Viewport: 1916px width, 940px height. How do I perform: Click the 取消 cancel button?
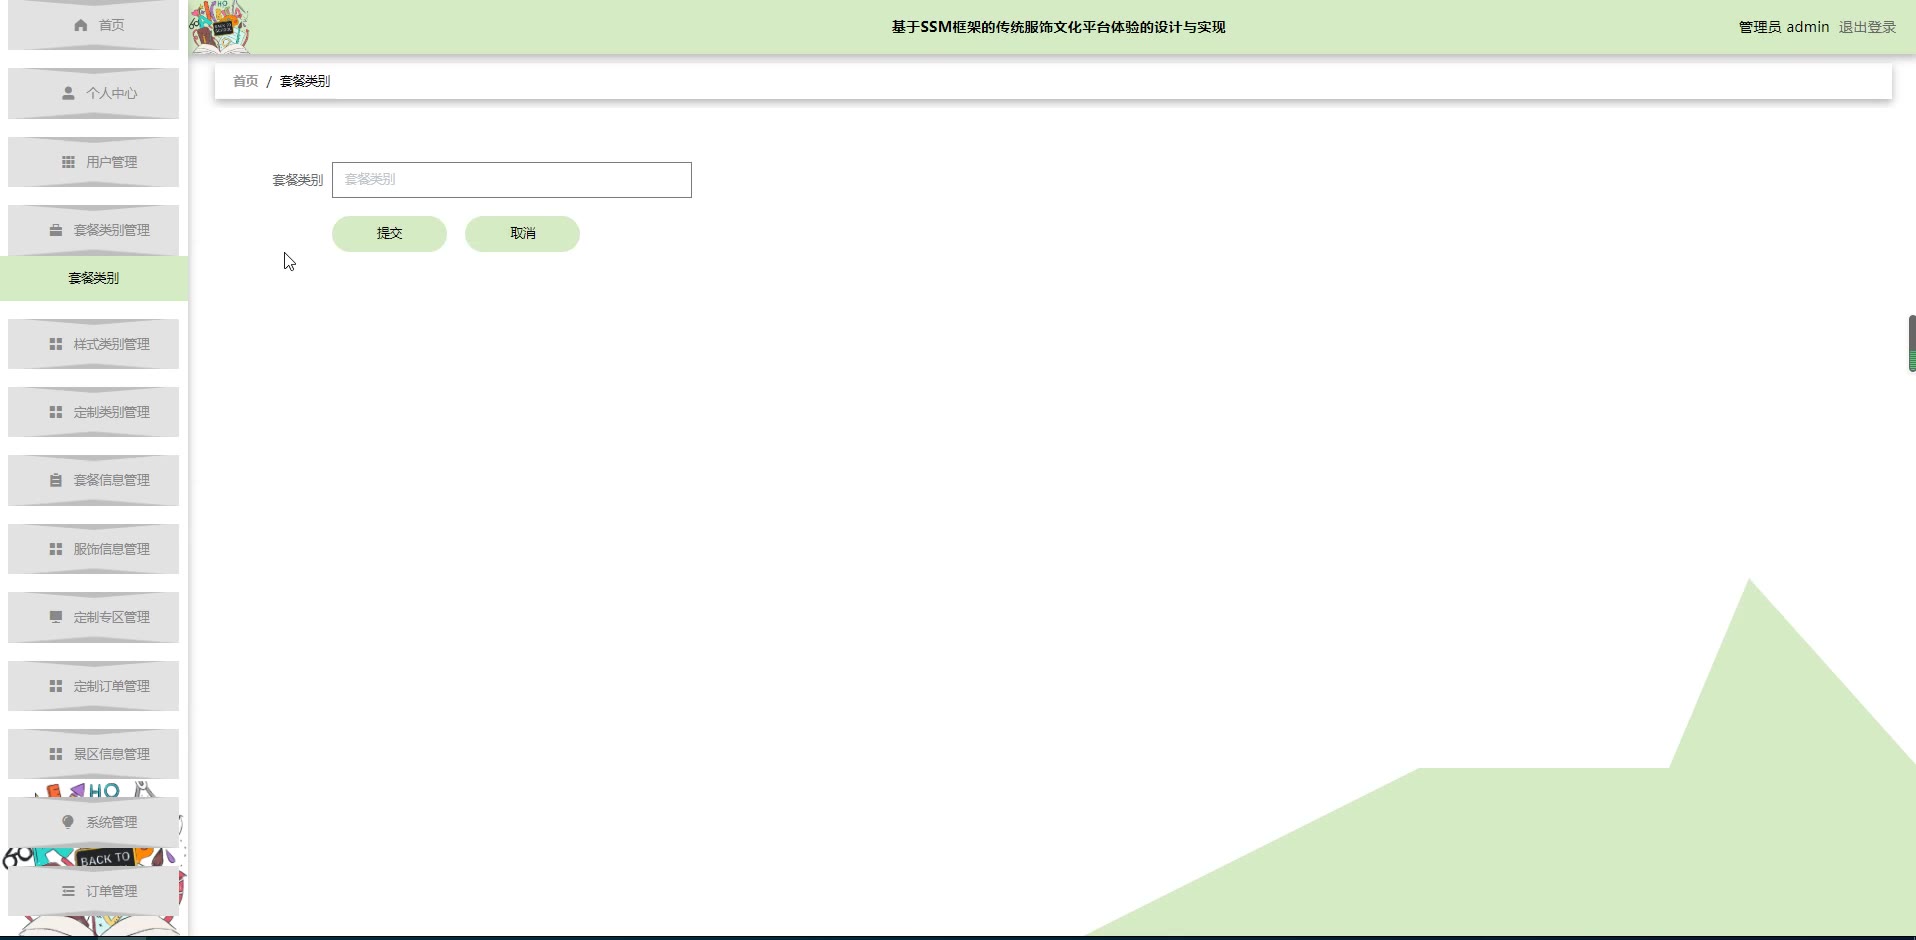click(x=522, y=234)
